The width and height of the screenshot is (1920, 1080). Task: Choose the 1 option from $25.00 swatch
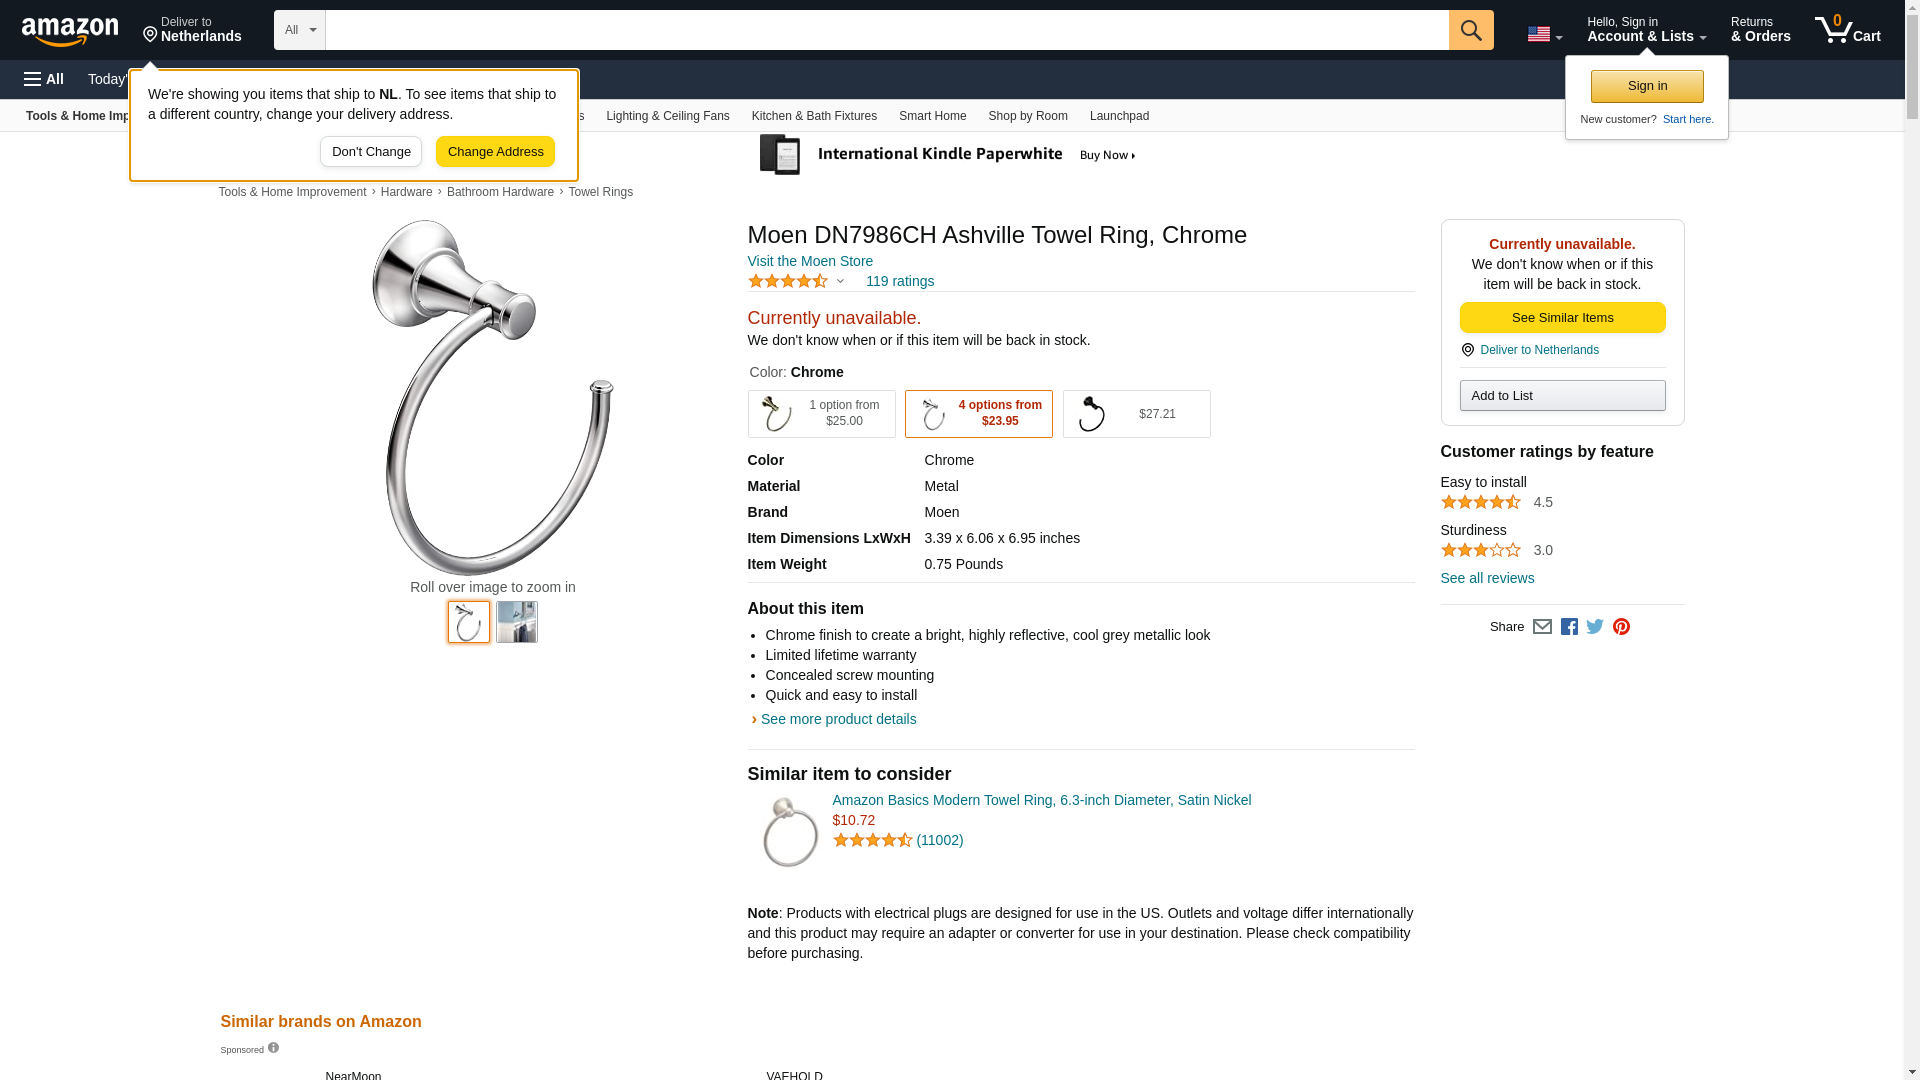(821, 414)
